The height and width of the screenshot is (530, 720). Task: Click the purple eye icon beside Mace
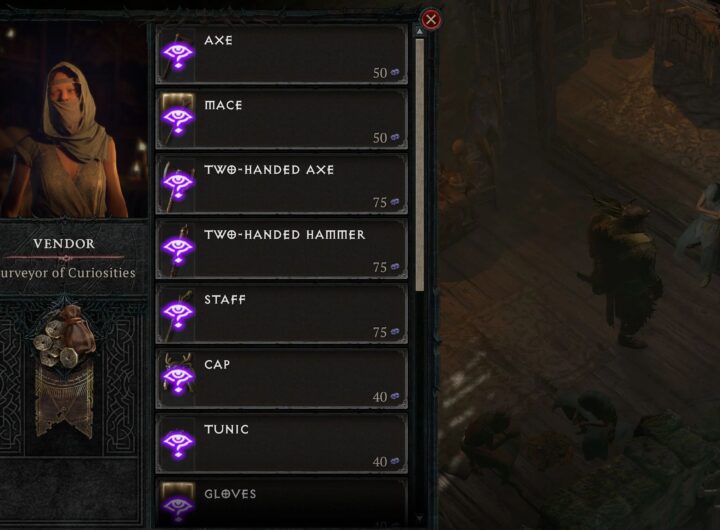(x=178, y=119)
